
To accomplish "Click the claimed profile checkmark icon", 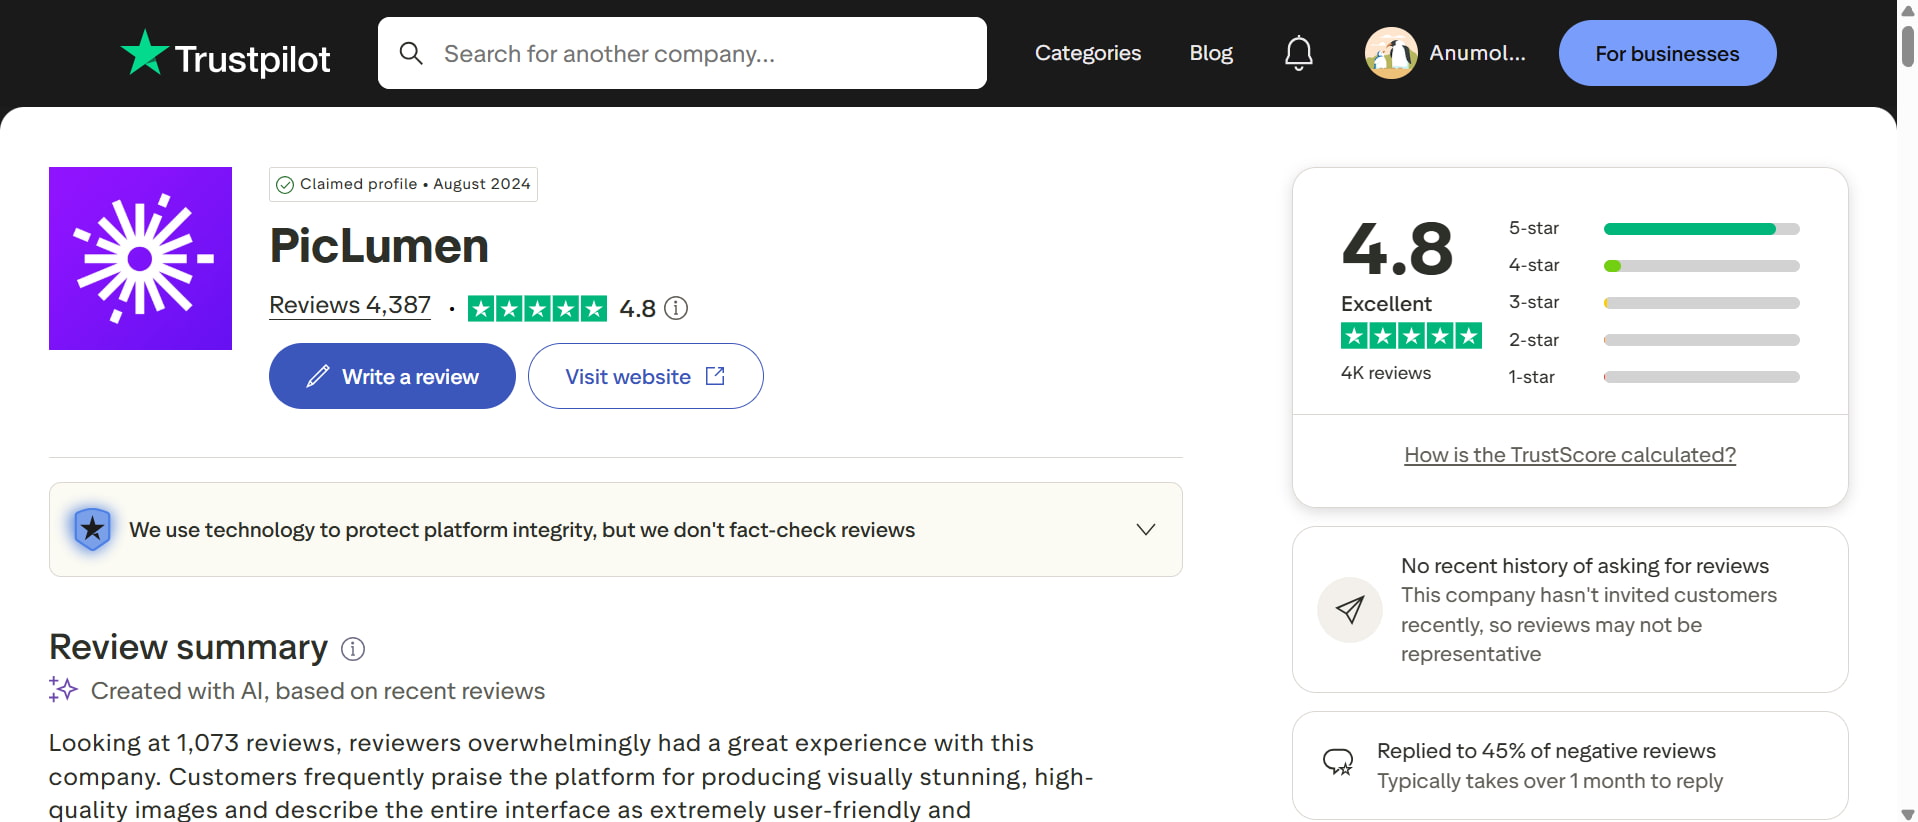I will click(x=285, y=185).
